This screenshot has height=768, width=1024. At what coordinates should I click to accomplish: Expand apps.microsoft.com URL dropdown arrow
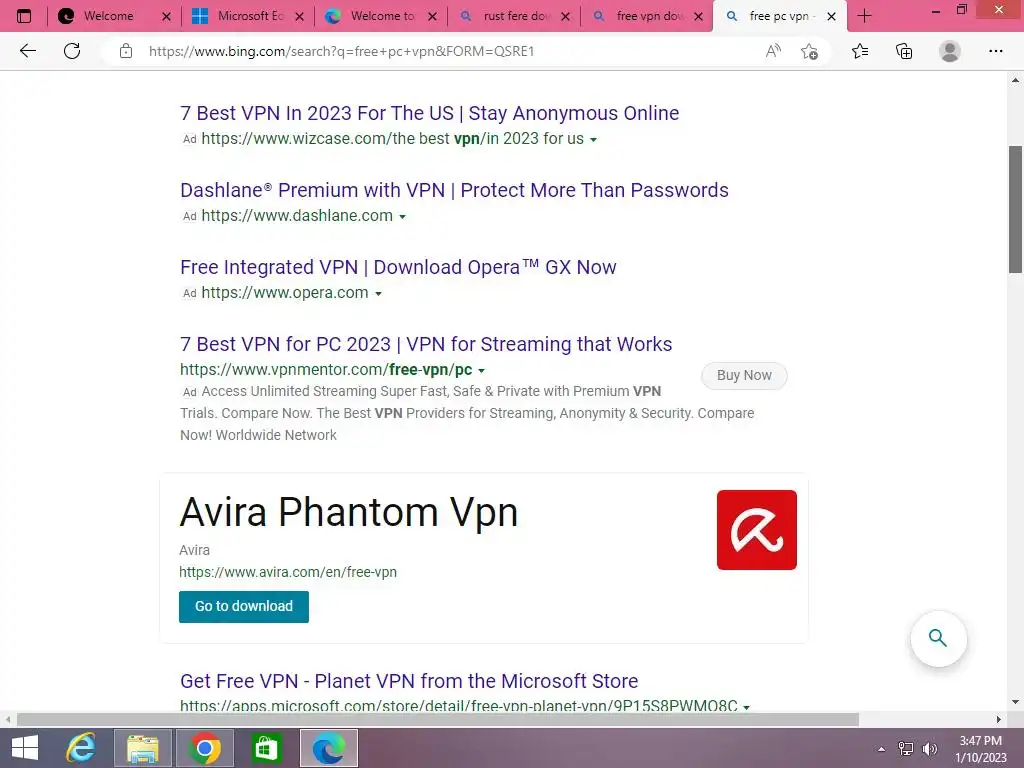(x=746, y=707)
